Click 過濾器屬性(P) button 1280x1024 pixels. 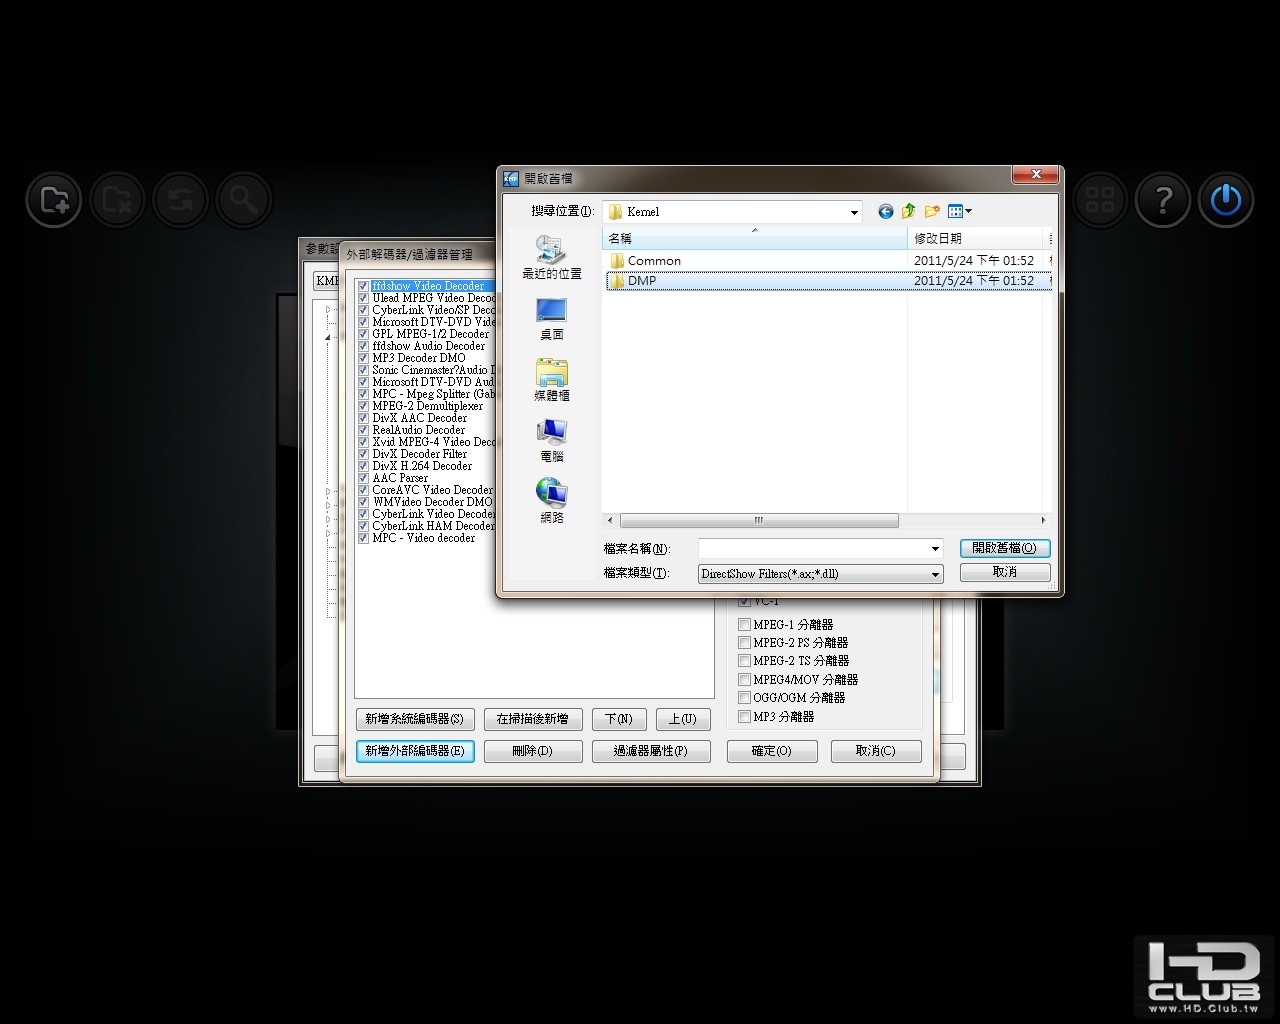(x=651, y=751)
